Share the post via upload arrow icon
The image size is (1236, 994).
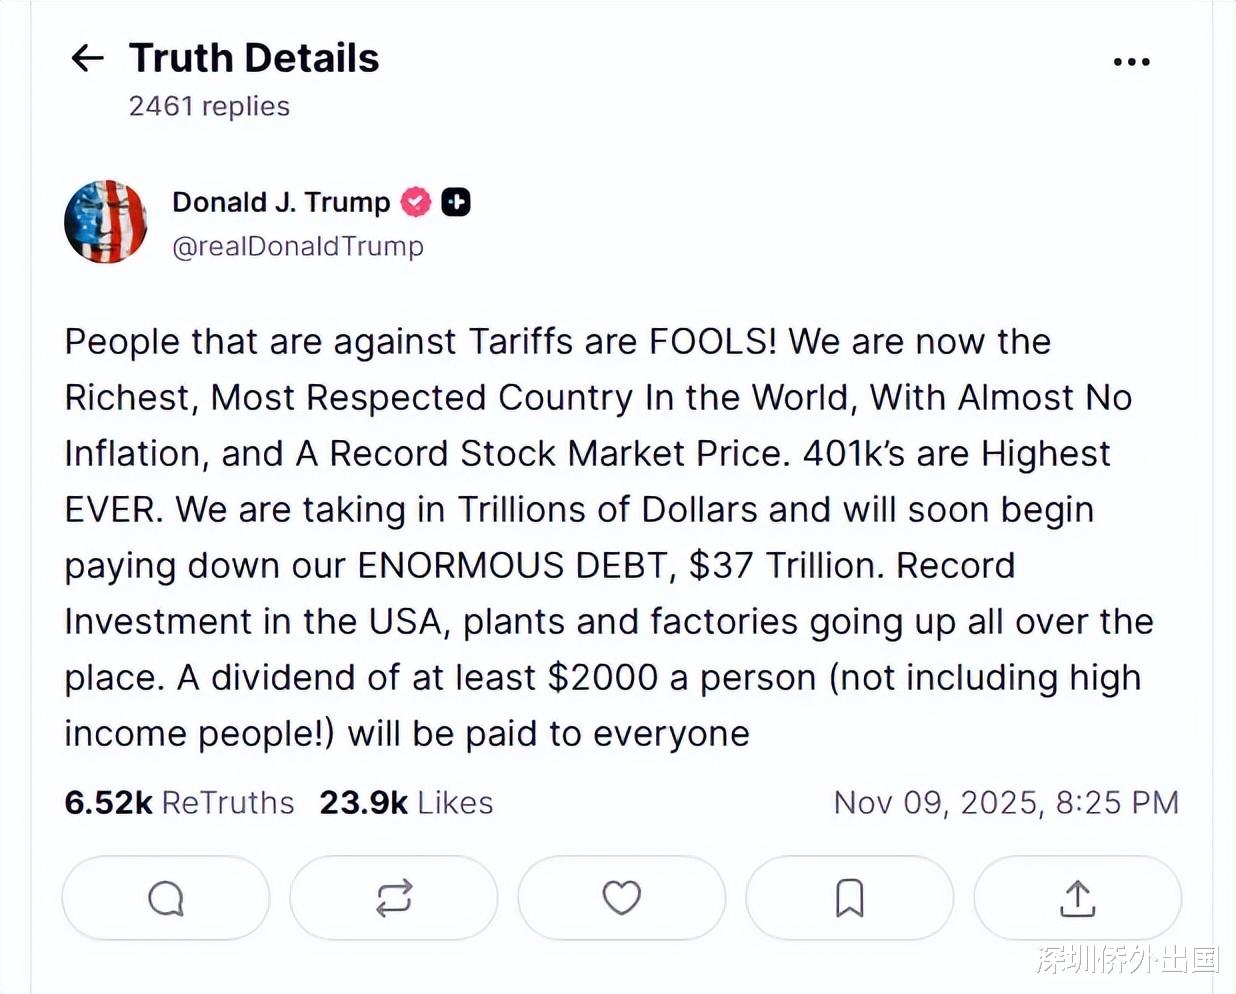coord(1077,898)
